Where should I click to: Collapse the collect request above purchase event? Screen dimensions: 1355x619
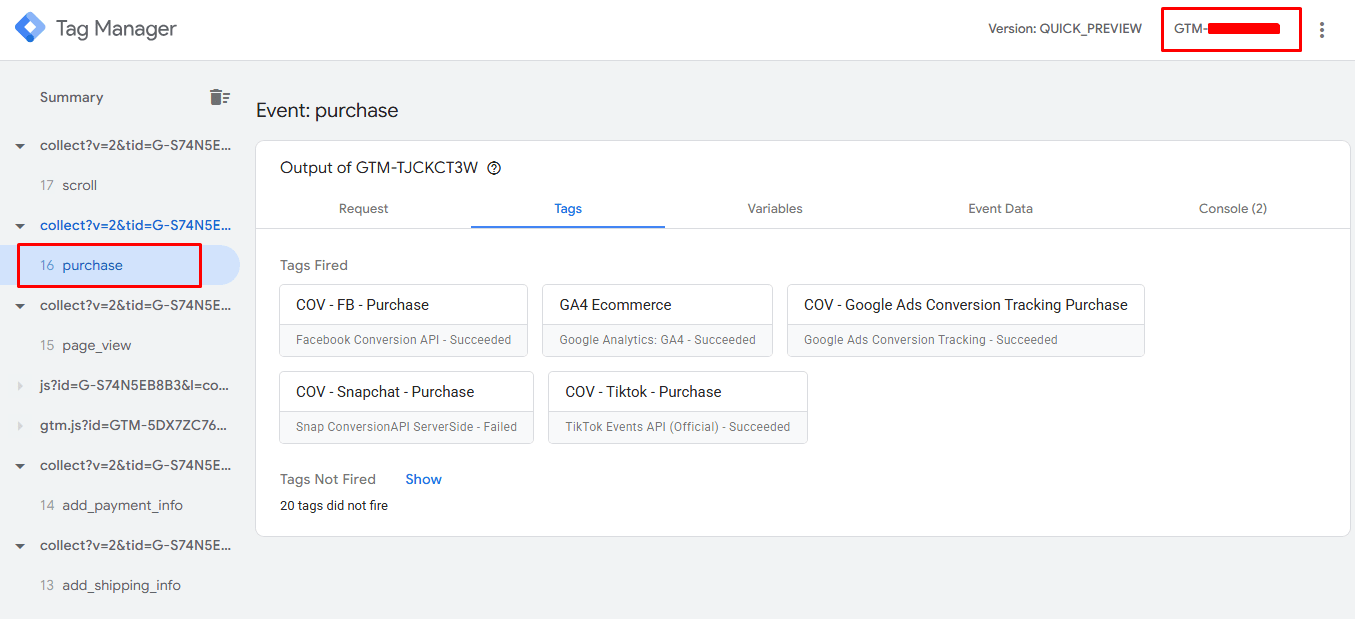20,226
